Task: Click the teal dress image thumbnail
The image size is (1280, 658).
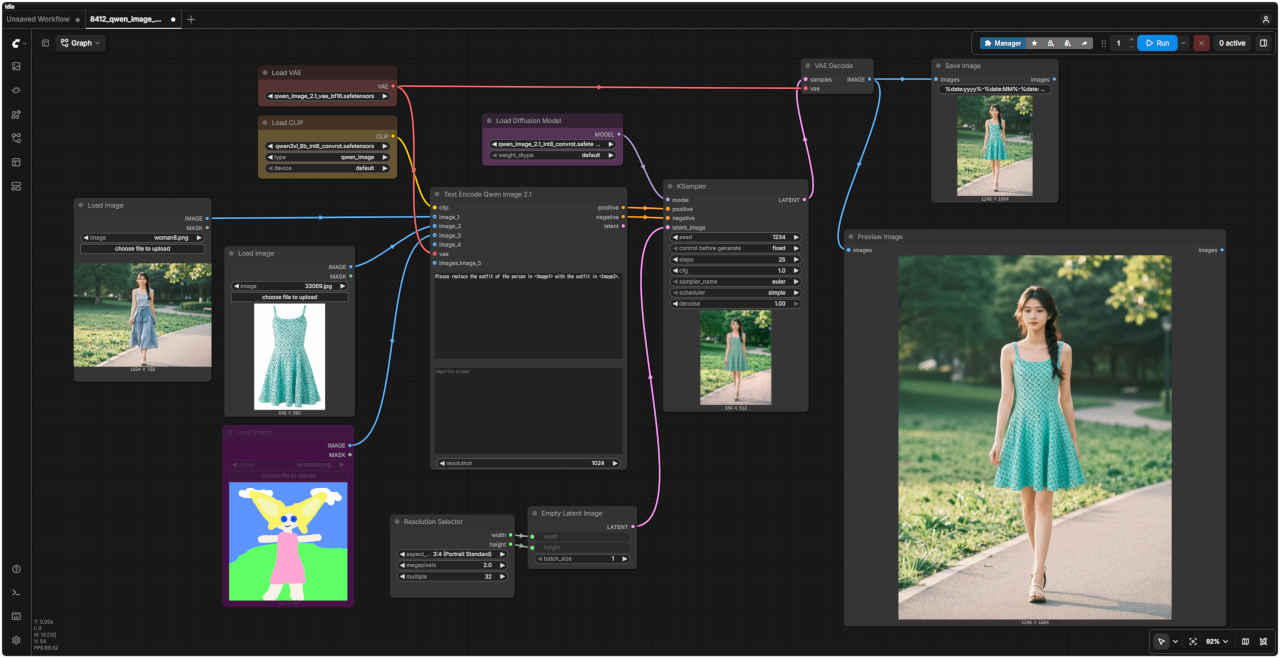Action: [x=290, y=356]
